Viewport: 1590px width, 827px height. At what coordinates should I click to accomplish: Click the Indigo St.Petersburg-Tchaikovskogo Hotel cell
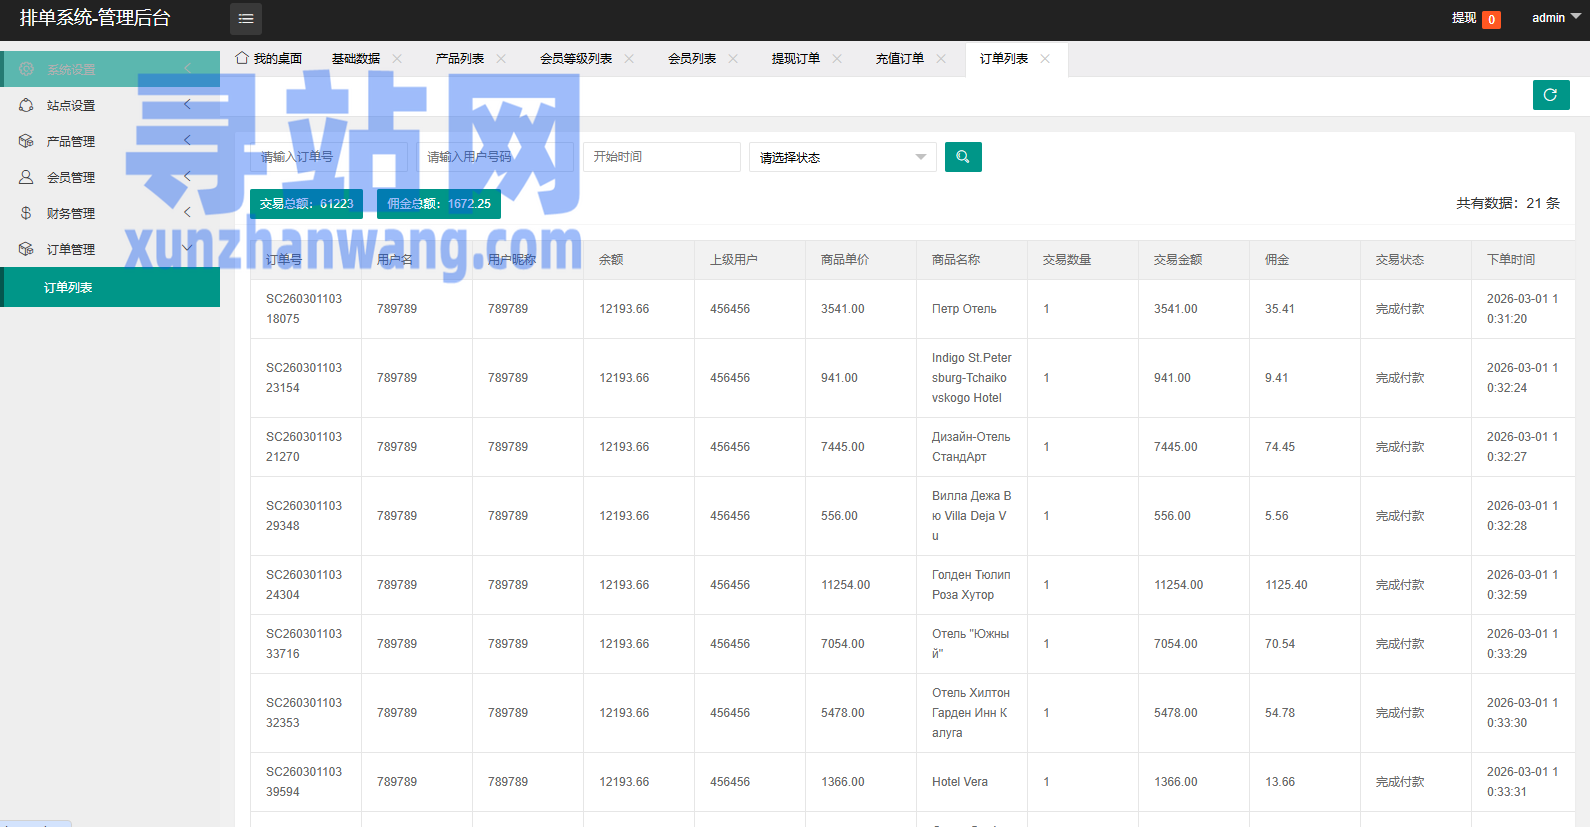click(972, 378)
